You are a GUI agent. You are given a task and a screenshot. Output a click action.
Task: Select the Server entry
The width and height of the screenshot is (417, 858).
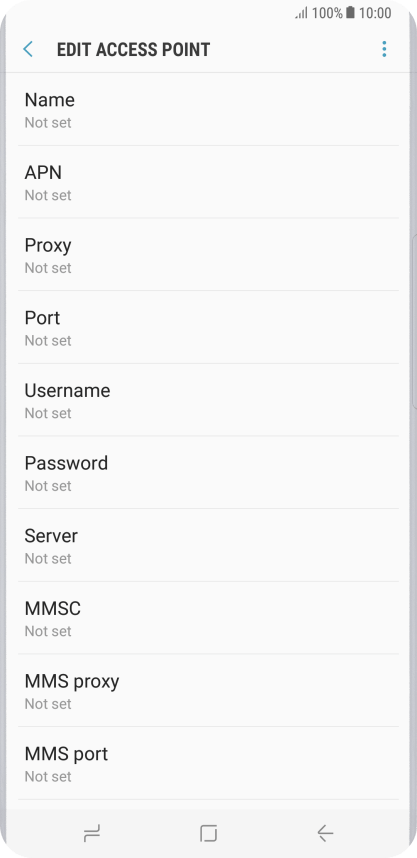click(x=208, y=546)
